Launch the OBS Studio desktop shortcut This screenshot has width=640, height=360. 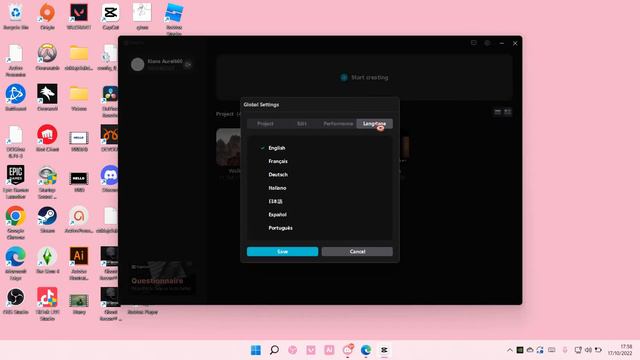[16, 301]
